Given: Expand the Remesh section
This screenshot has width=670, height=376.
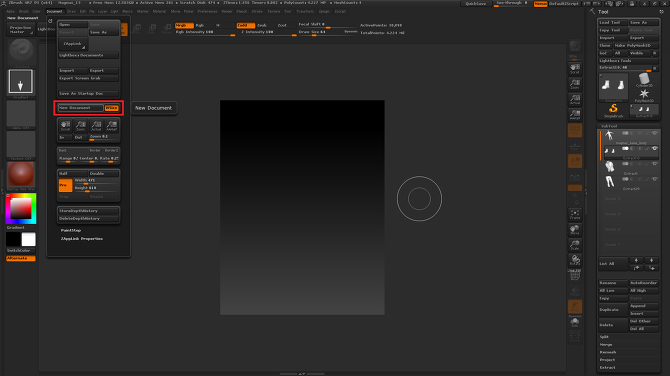Looking at the screenshot, I should point(607,352).
